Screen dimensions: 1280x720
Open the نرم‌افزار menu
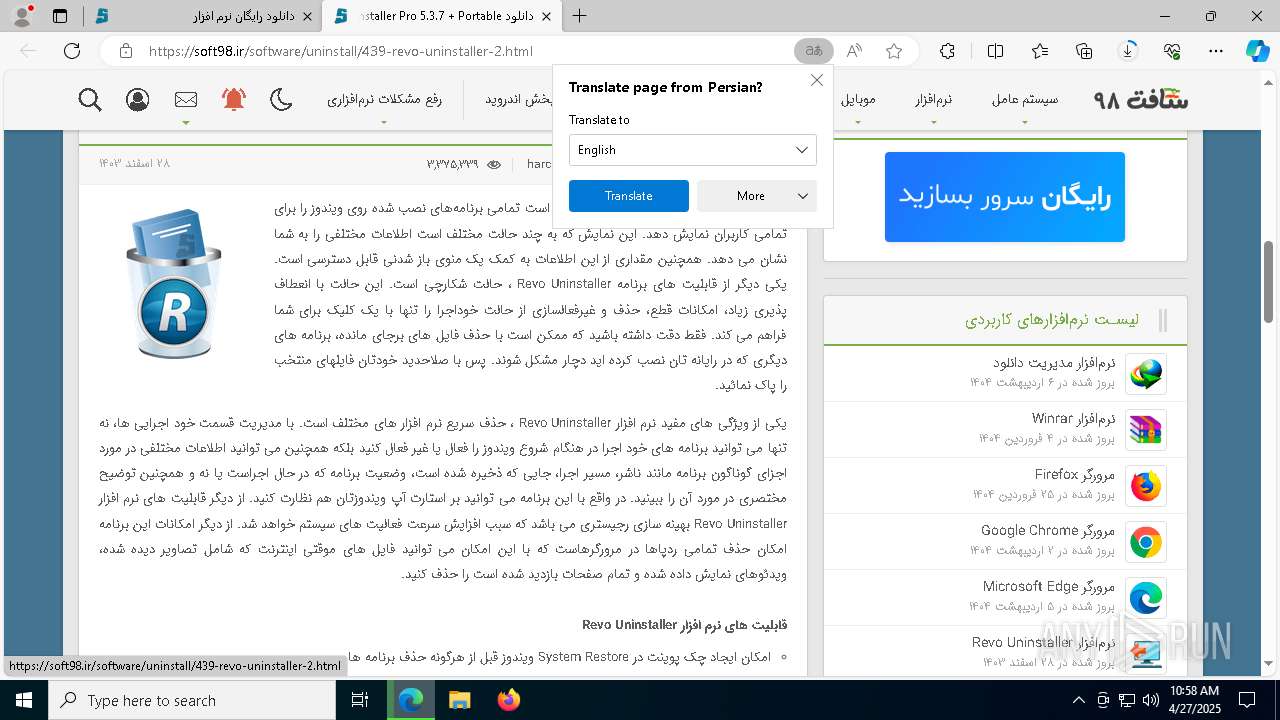tap(933, 99)
